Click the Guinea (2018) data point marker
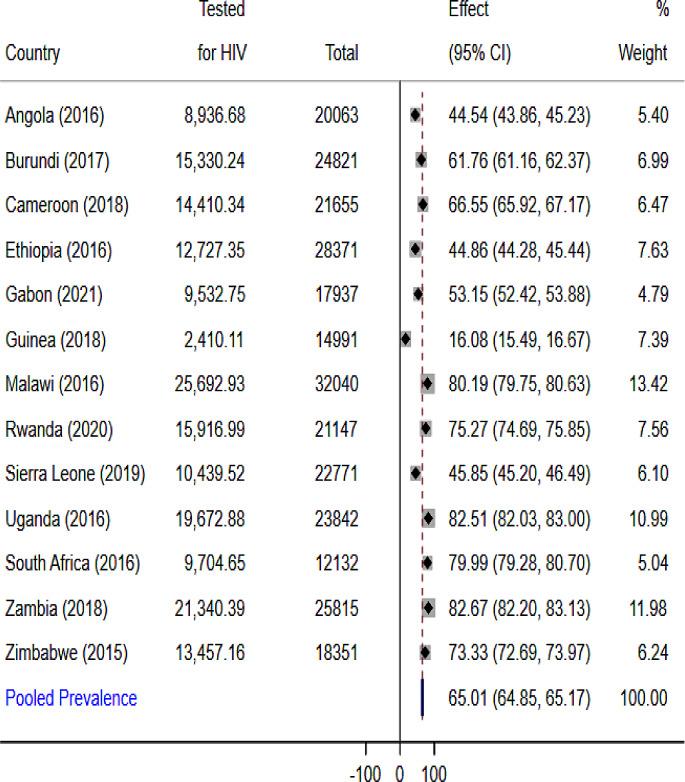685x782 pixels. [405, 339]
